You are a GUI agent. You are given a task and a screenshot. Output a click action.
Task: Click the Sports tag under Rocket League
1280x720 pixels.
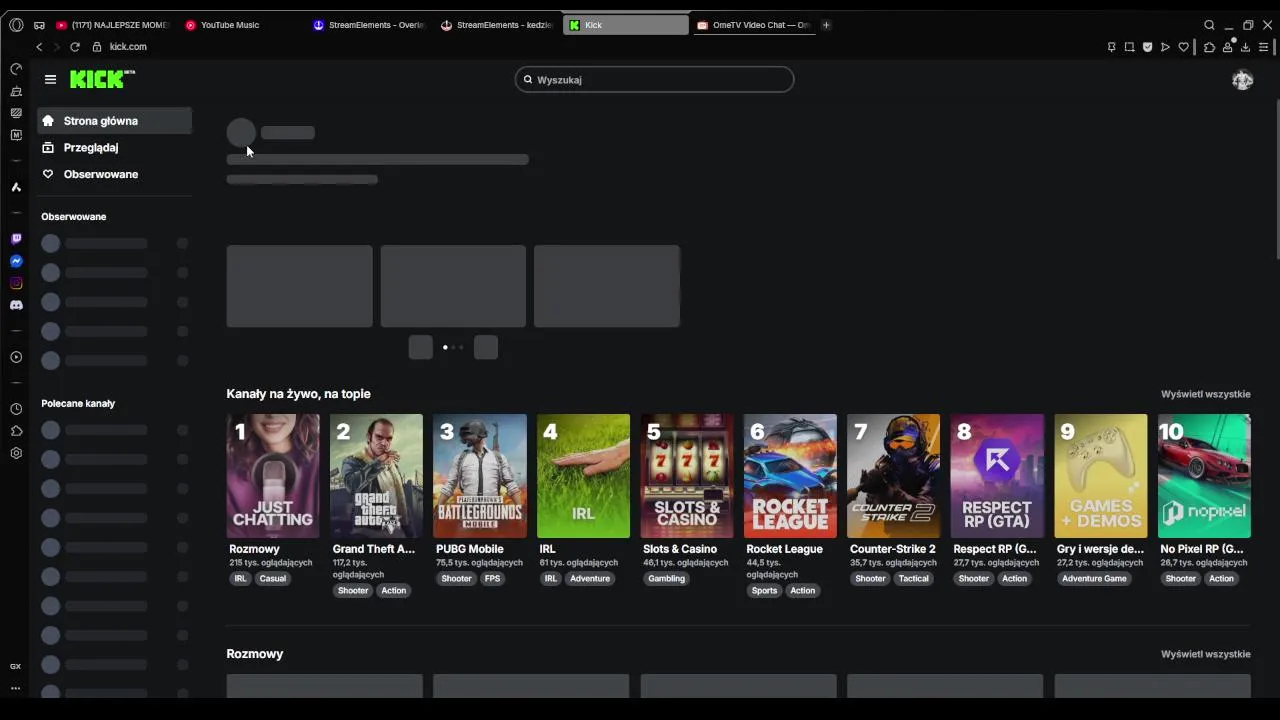pyautogui.click(x=764, y=591)
